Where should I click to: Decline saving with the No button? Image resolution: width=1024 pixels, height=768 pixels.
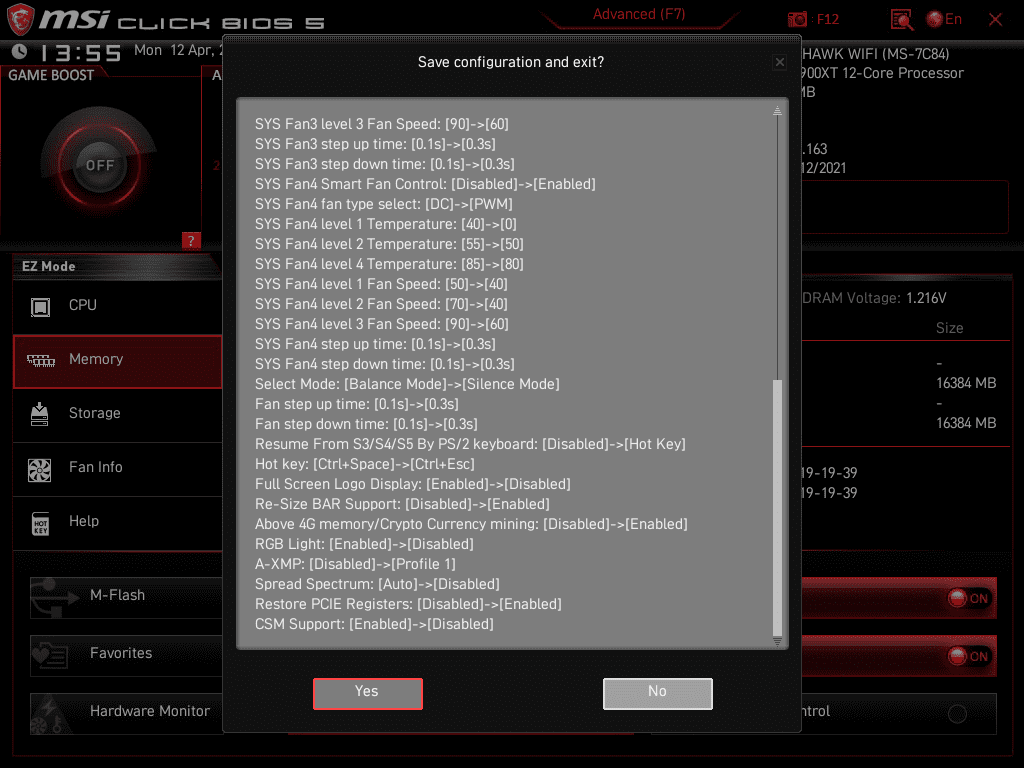(658, 693)
